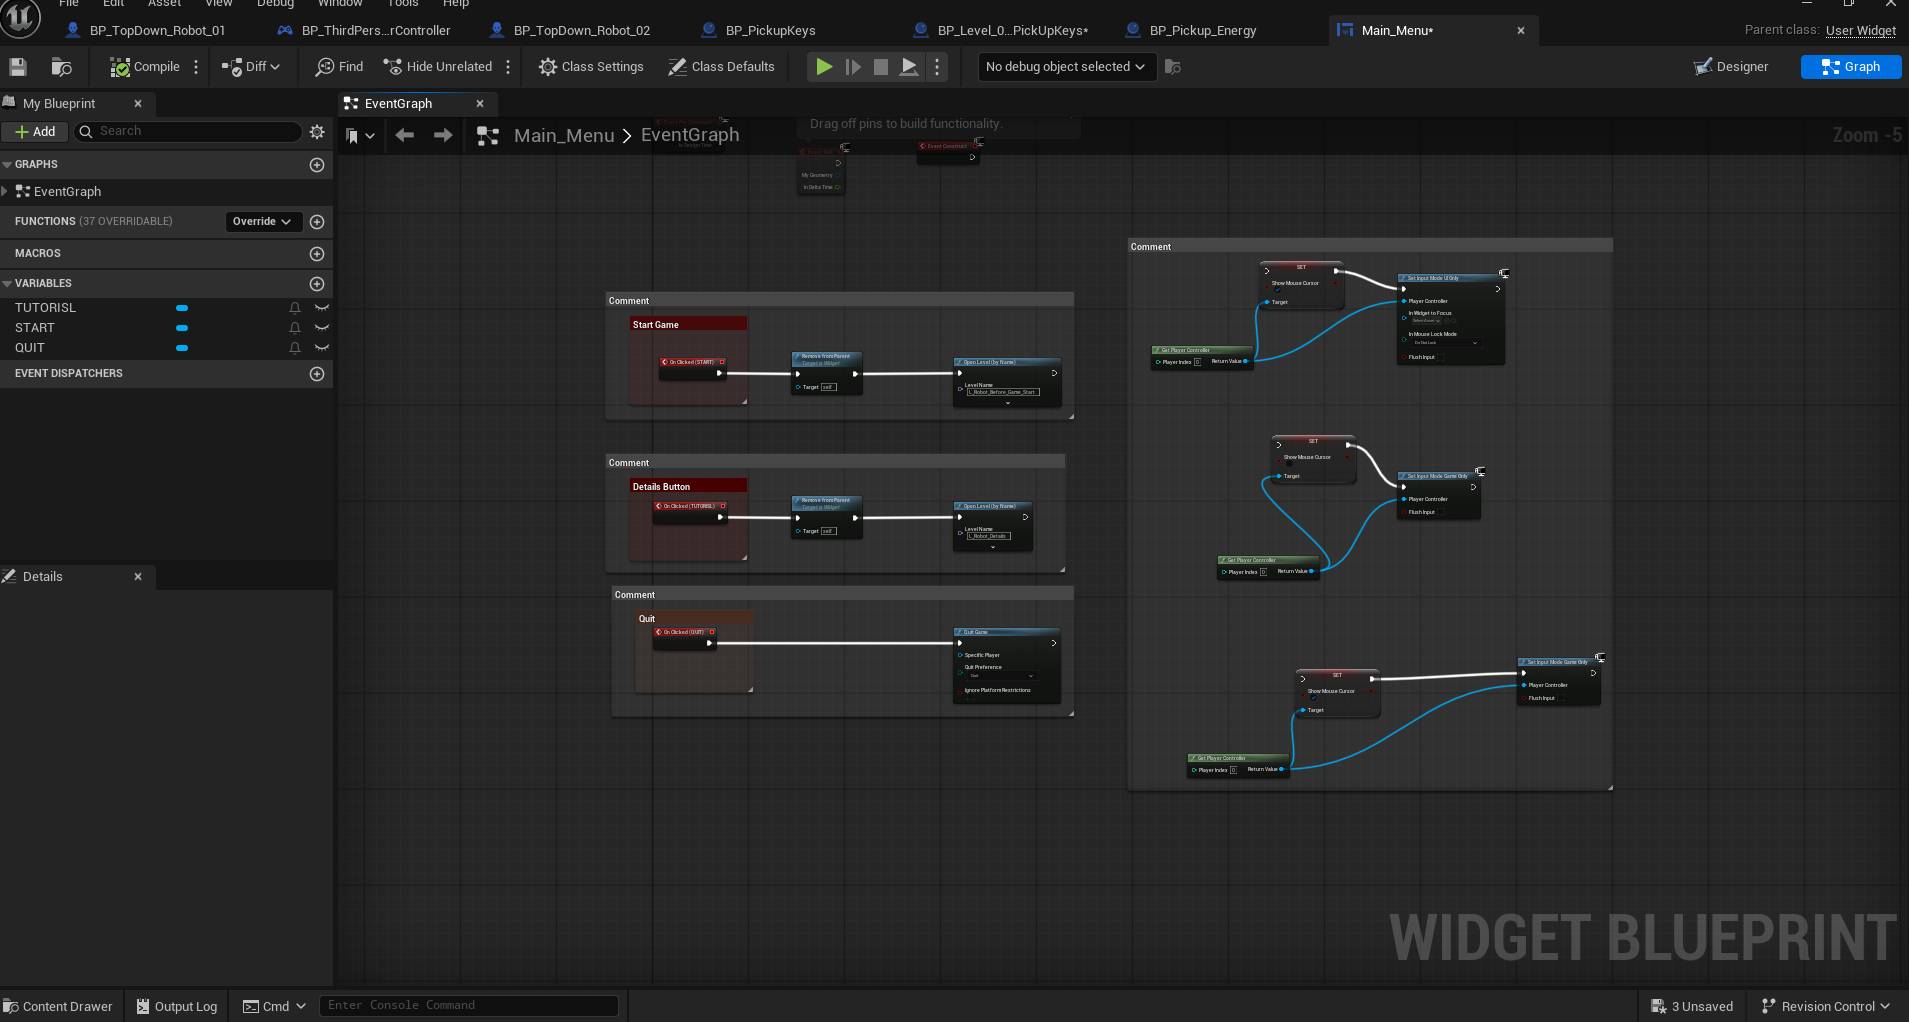Compile the Main_Menu blueprint
Image resolution: width=1909 pixels, height=1022 pixels.
[x=145, y=67]
